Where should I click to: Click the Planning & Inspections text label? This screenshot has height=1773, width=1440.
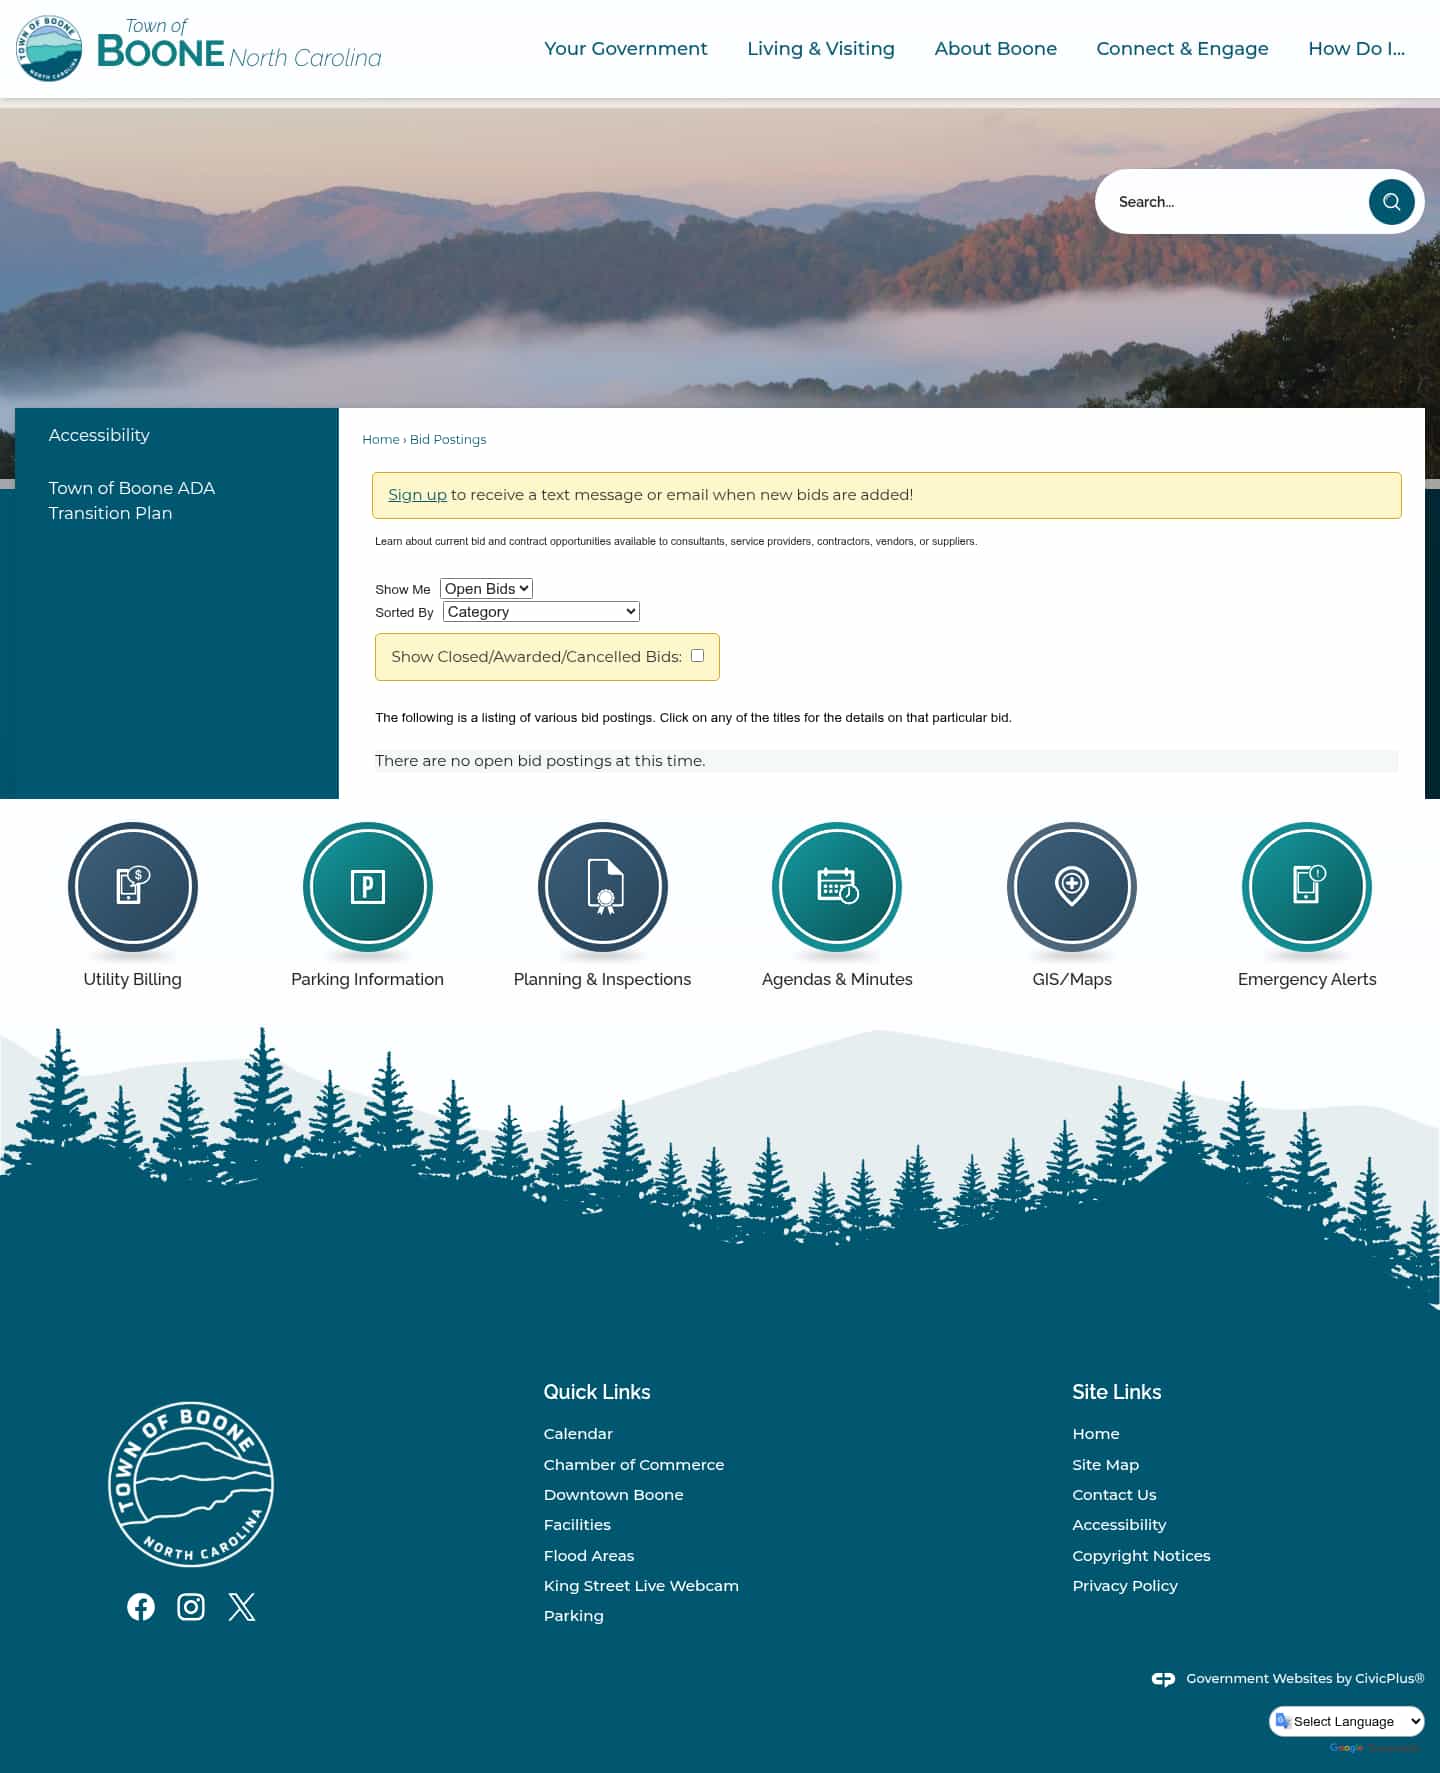pyautogui.click(x=602, y=979)
